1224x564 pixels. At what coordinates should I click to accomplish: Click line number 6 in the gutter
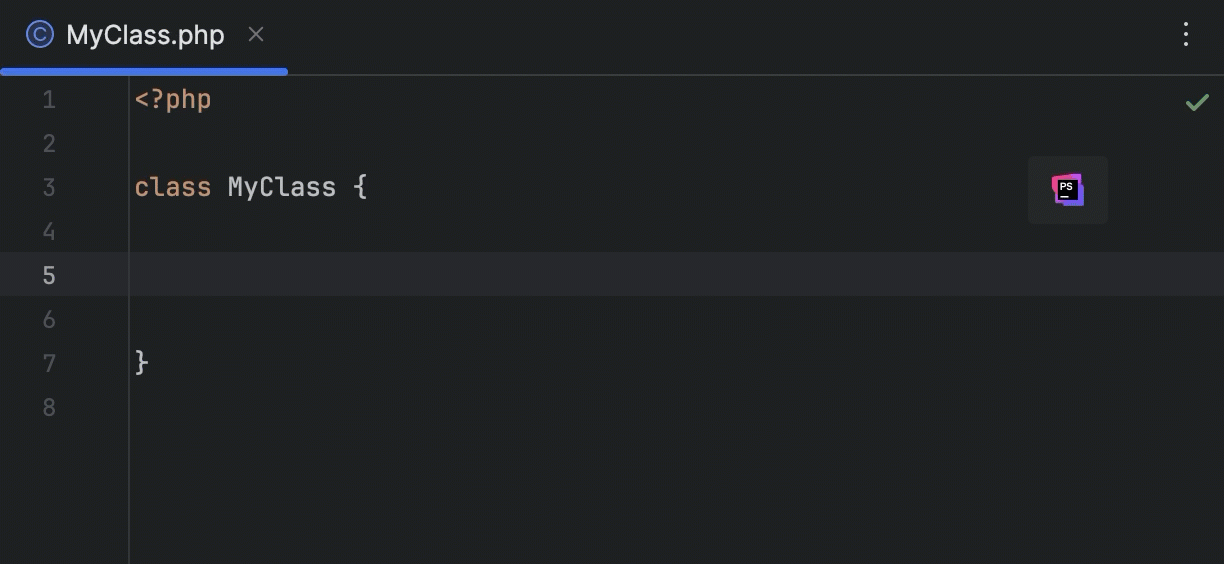49,320
